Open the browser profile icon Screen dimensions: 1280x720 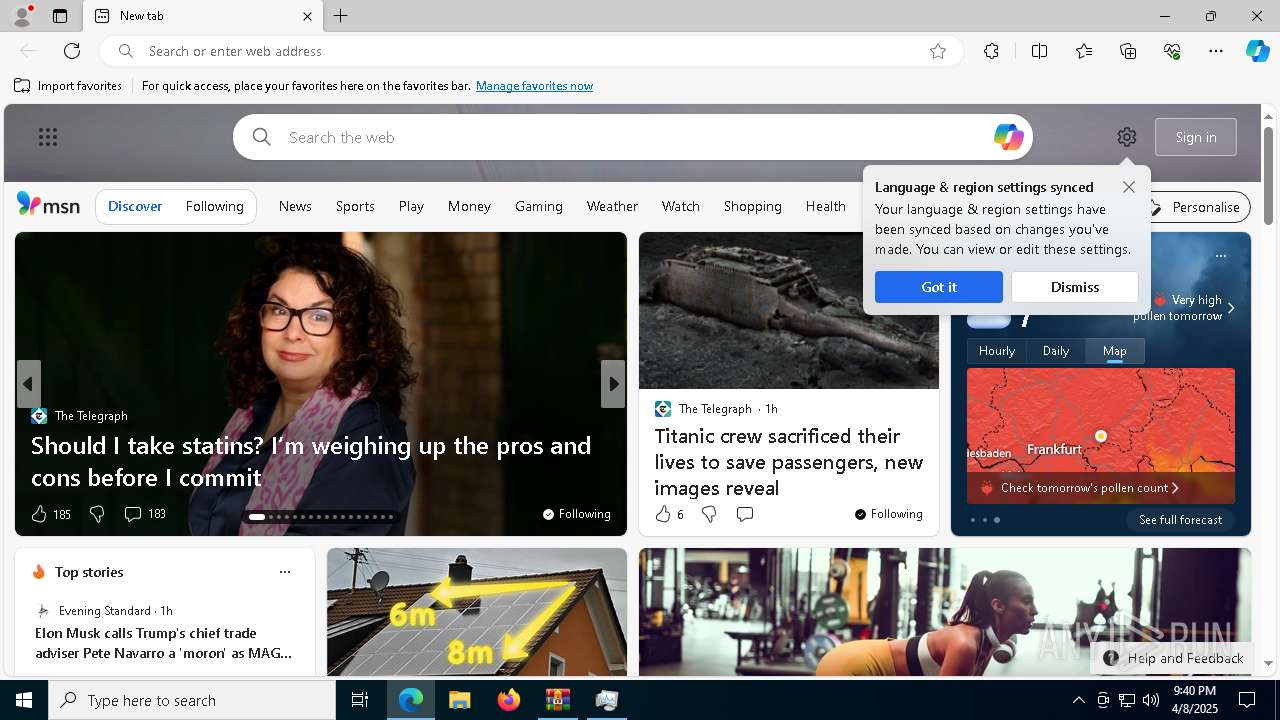click(22, 16)
